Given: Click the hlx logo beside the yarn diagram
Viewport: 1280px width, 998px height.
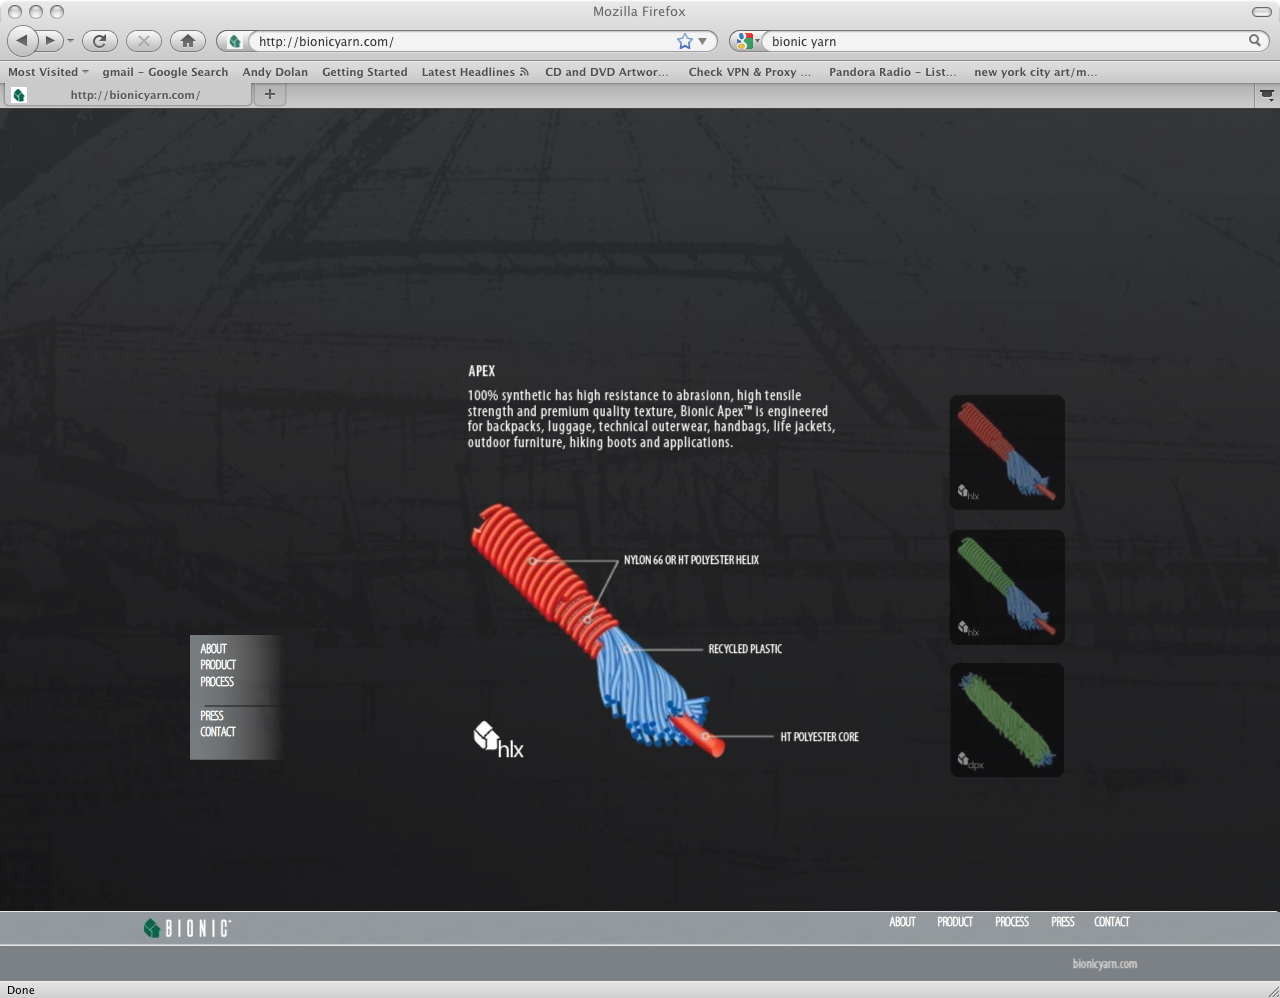Looking at the screenshot, I should pos(498,740).
